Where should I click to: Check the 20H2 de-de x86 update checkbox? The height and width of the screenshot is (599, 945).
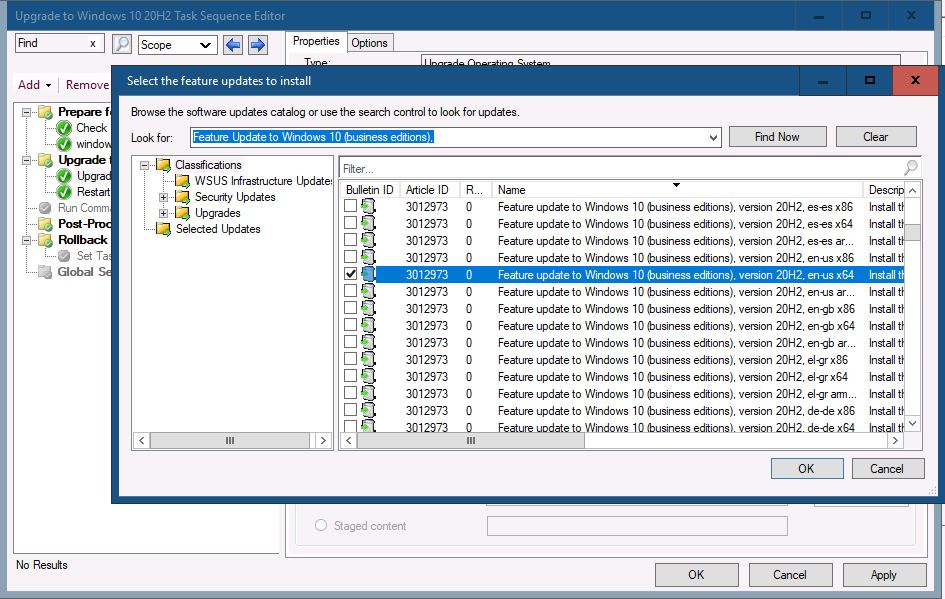pos(350,410)
